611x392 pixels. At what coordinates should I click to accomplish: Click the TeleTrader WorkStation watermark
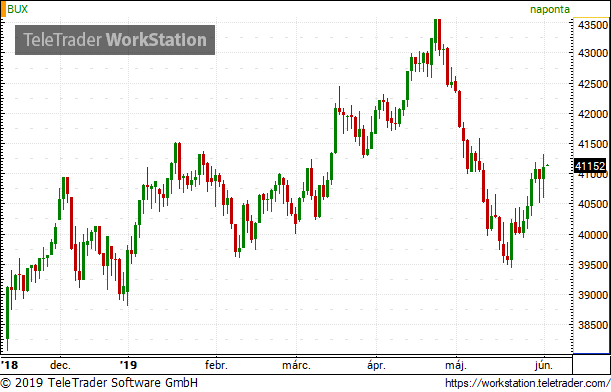(x=115, y=40)
